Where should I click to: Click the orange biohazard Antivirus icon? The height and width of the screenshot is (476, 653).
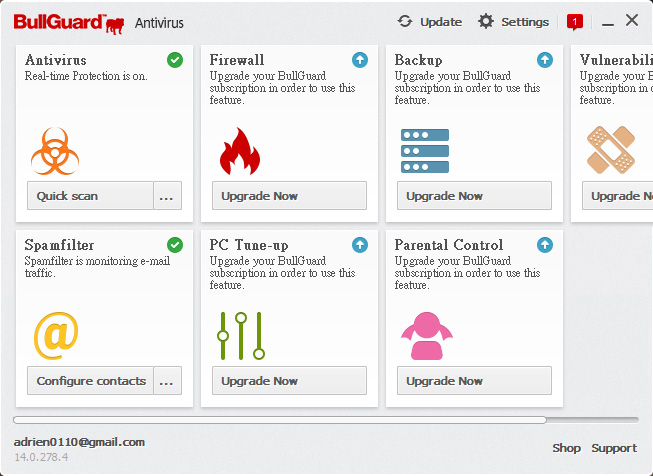click(55, 151)
